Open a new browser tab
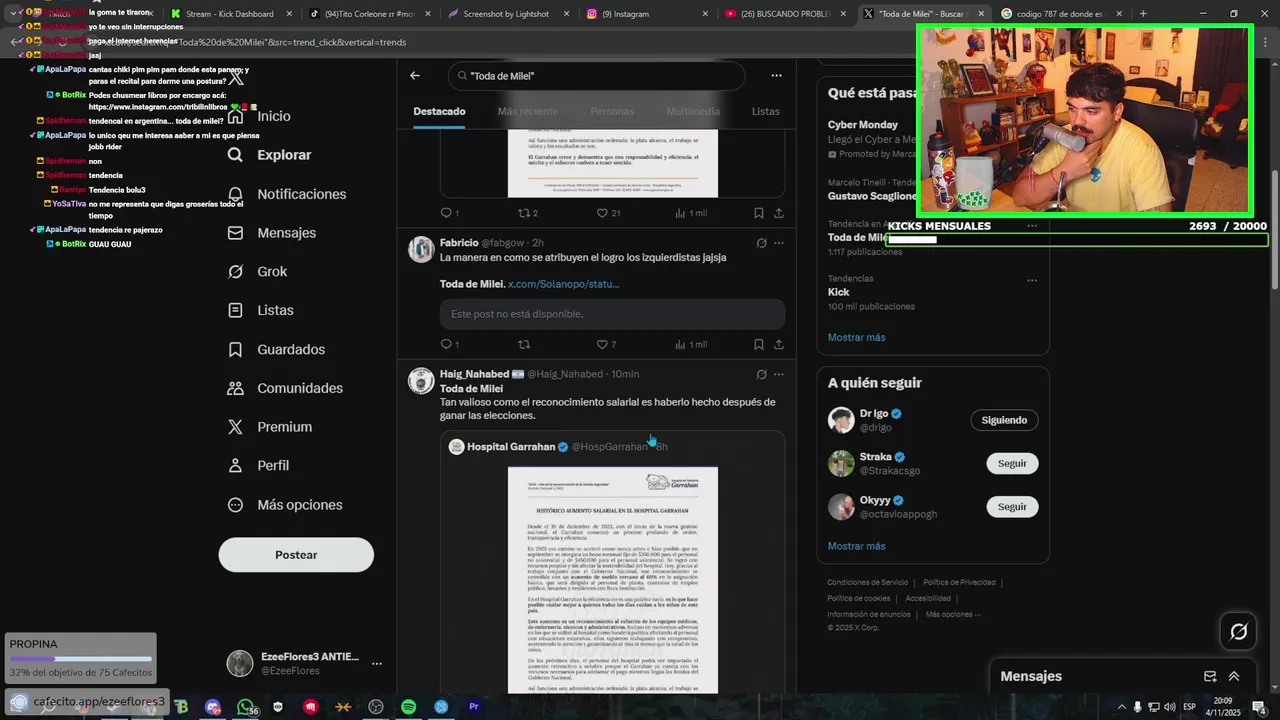Viewport: 1280px width, 720px height. (x=1143, y=14)
